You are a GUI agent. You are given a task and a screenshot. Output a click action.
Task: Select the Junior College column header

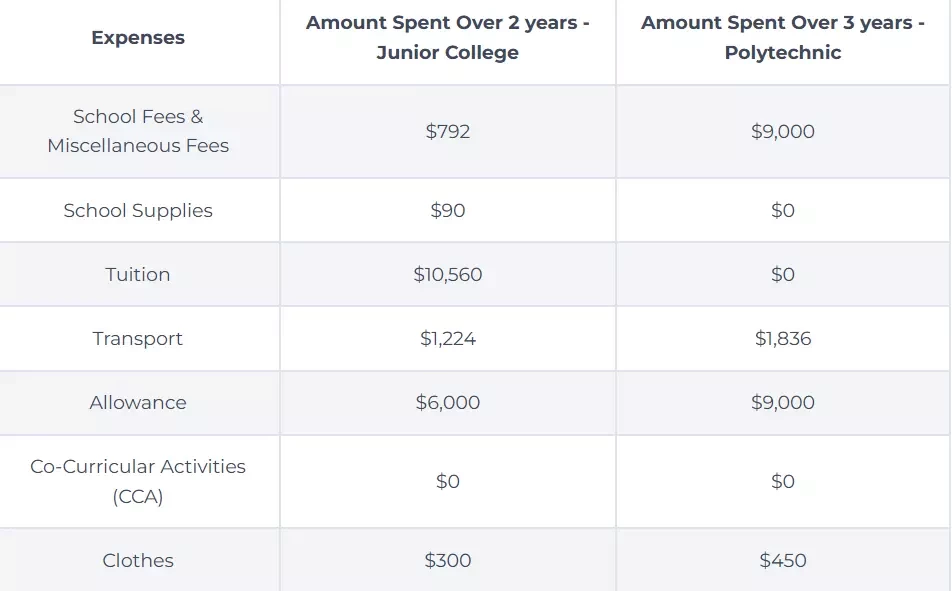447,38
